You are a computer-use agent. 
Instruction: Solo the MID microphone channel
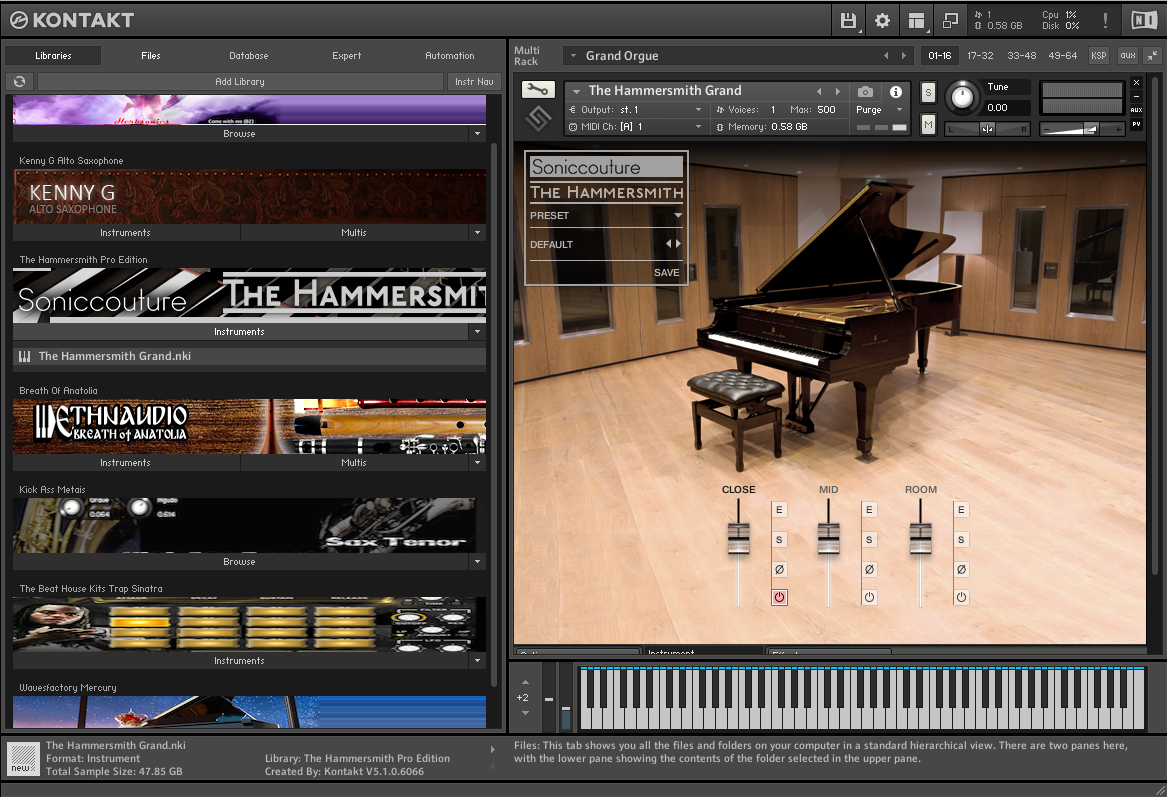click(869, 540)
